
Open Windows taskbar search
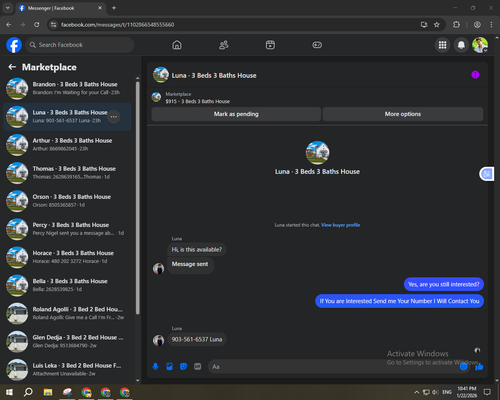pos(28,392)
